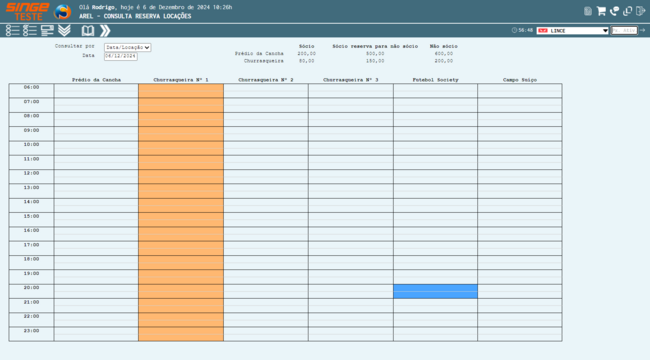Open the phone chat support icon
The height and width of the screenshot is (360, 650).
614,11
